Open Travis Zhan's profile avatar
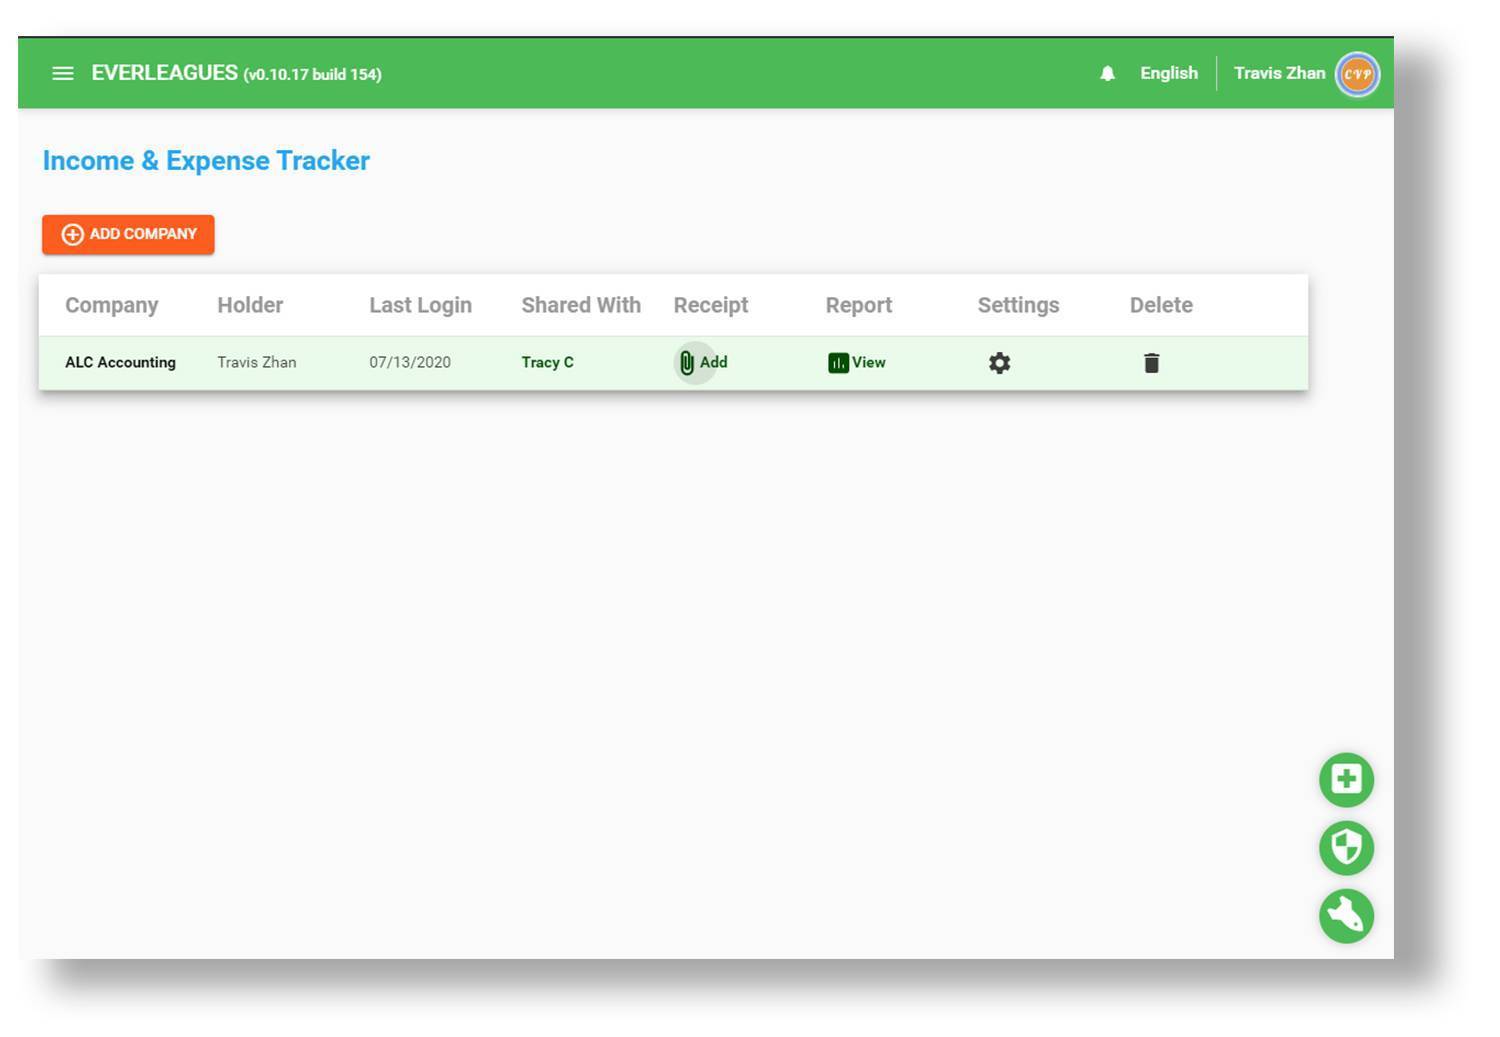 click(1357, 74)
